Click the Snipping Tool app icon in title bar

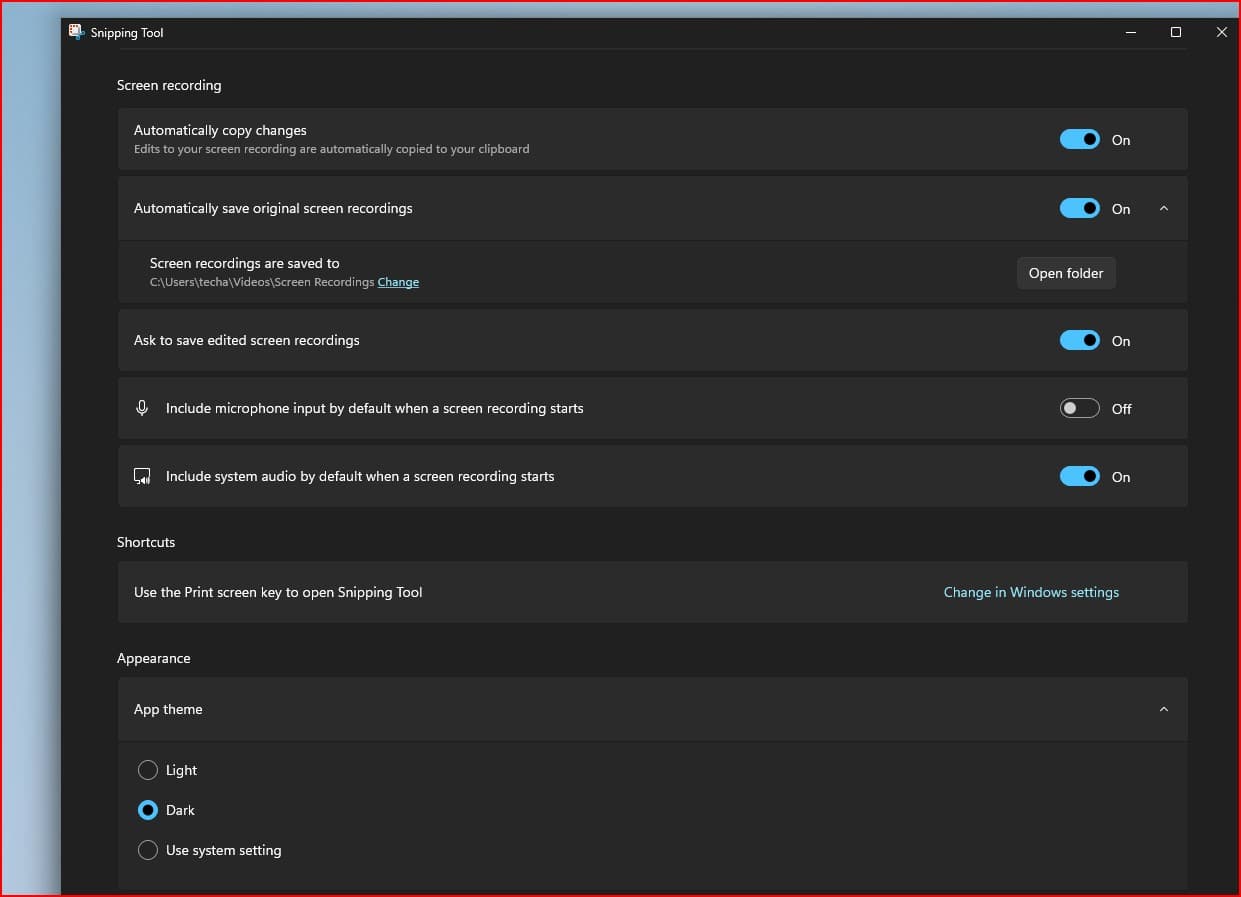76,32
